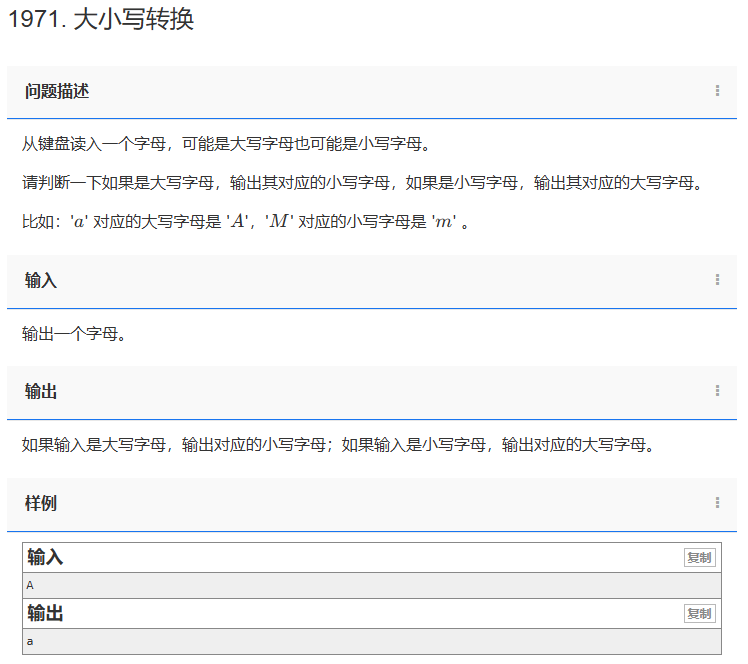Click the example line starting with 比如

[246, 222]
